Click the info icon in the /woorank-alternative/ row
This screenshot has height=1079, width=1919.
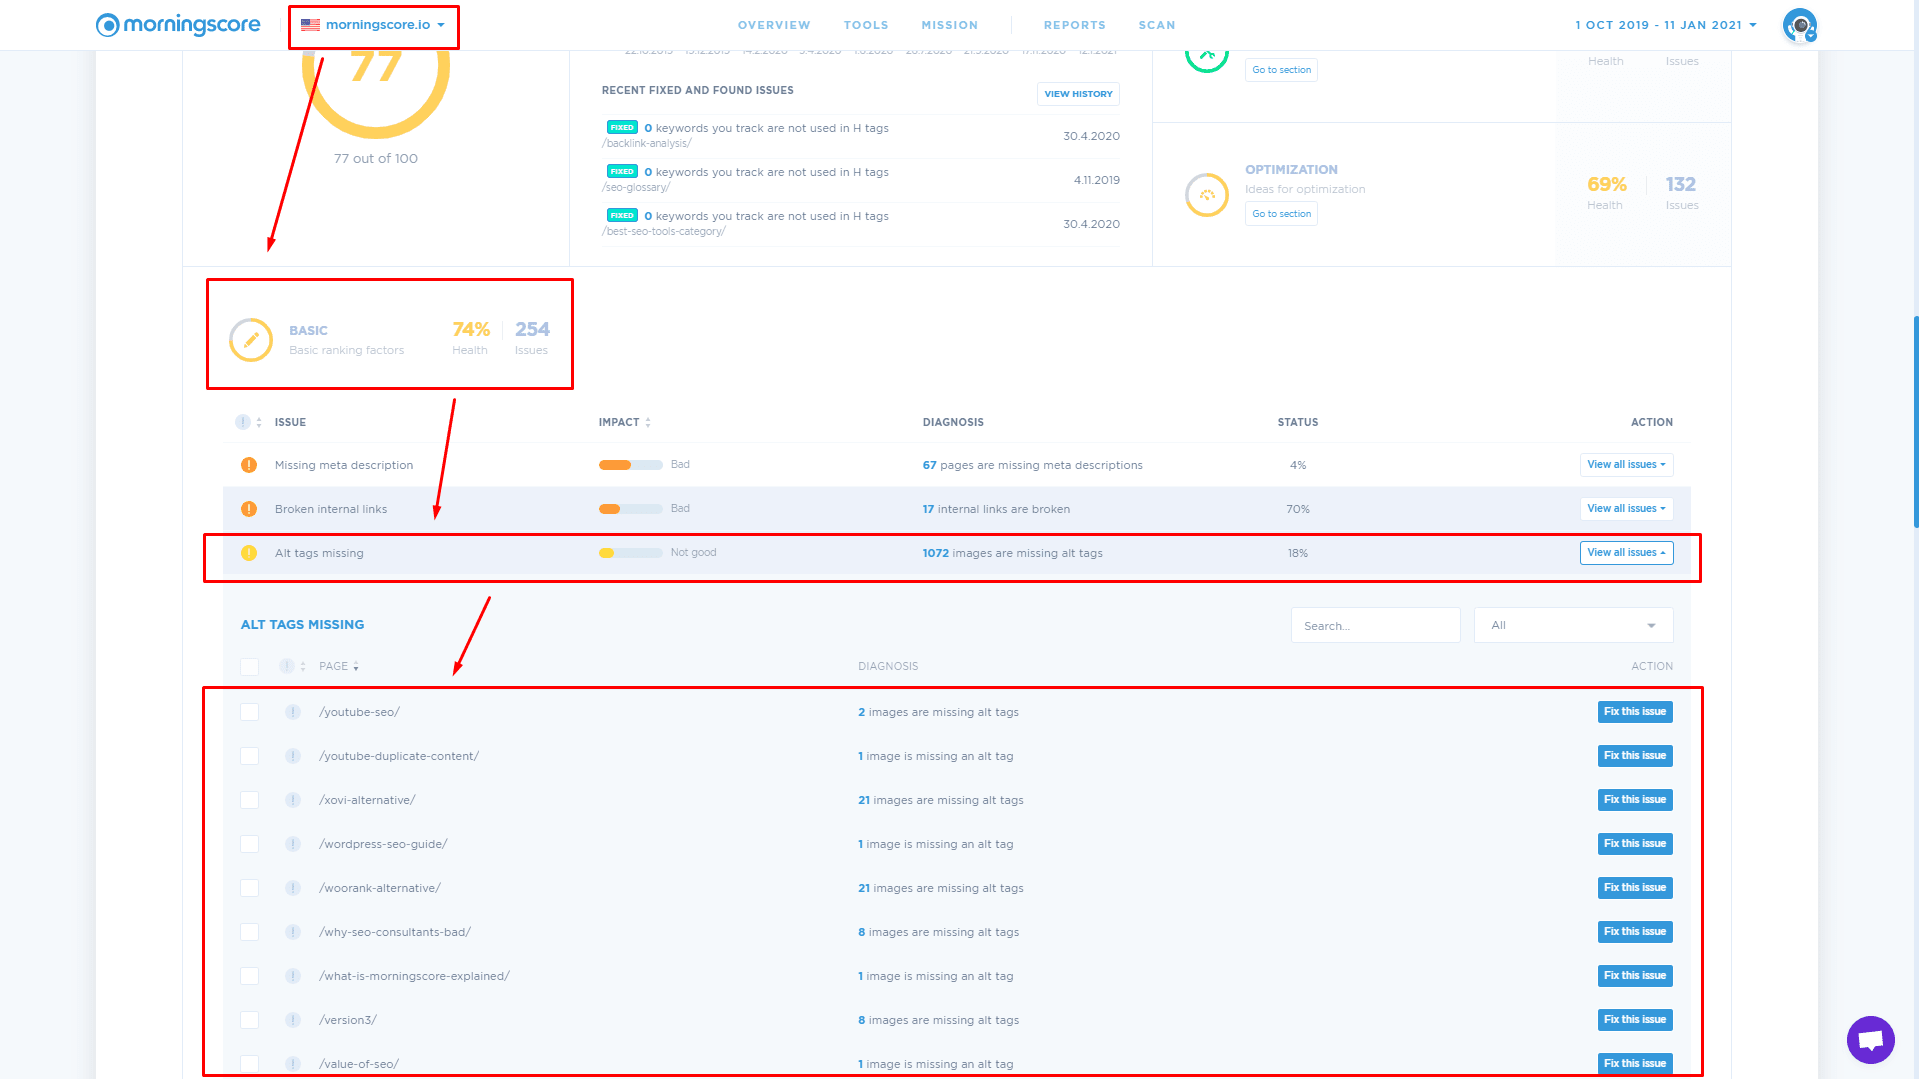pos(293,888)
